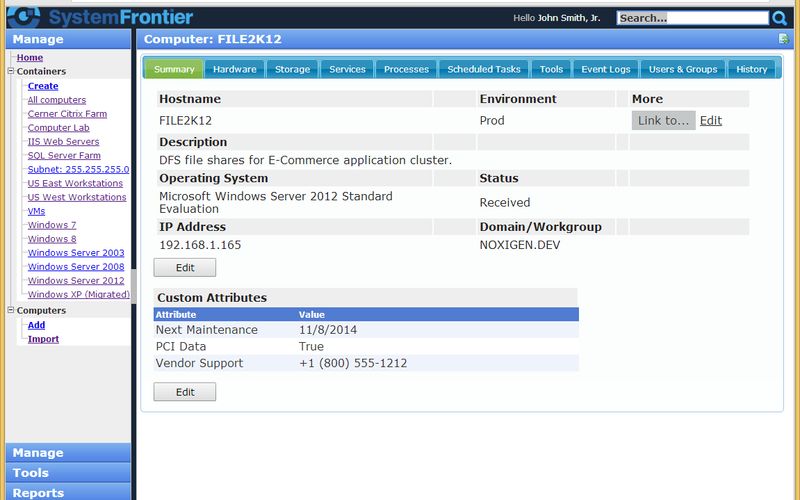This screenshot has height=500, width=800.
Task: Open the All computers container
Action: (57, 100)
